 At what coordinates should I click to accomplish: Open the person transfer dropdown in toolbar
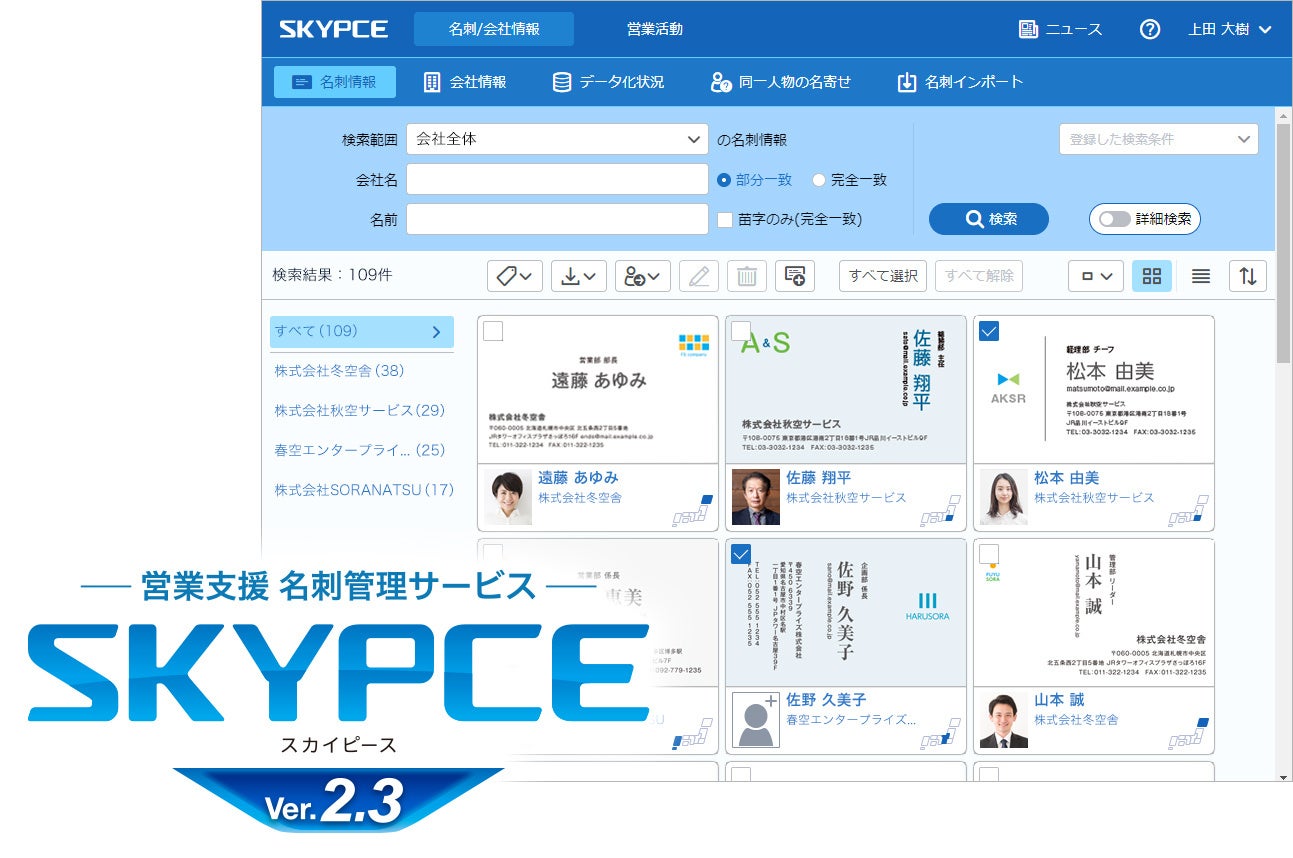point(643,276)
